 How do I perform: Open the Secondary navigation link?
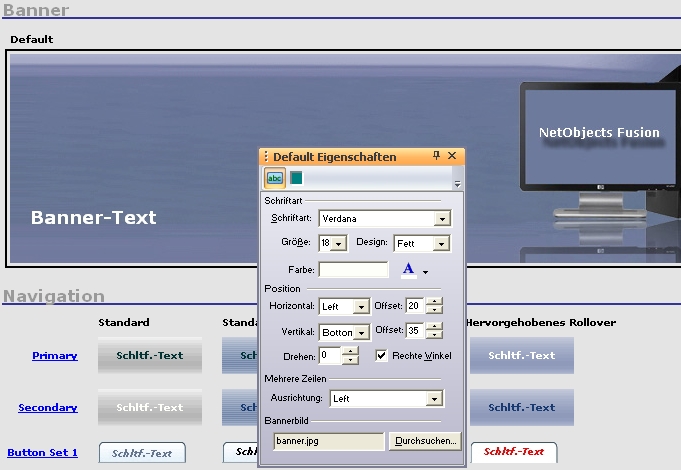tap(48, 407)
